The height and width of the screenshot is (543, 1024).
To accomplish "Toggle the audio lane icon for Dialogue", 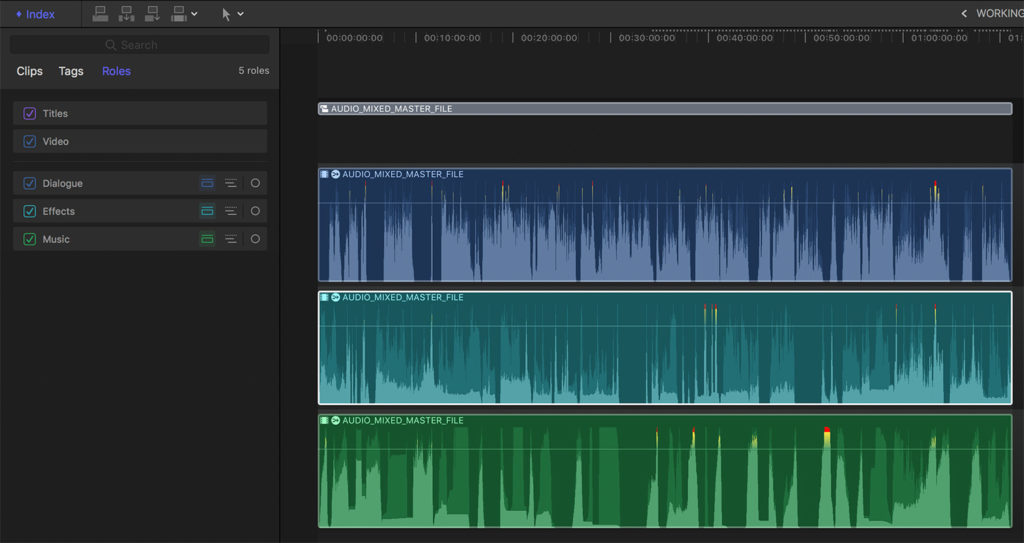I will click(207, 184).
